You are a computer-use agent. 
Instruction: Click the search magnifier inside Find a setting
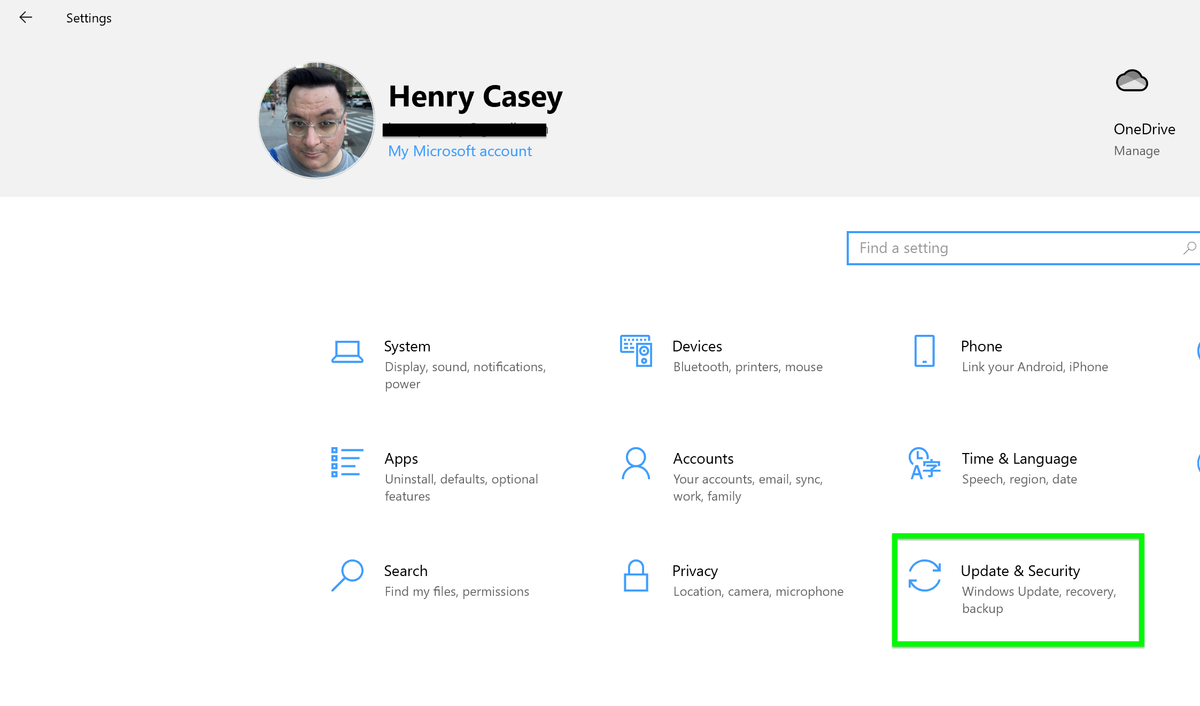1188,247
